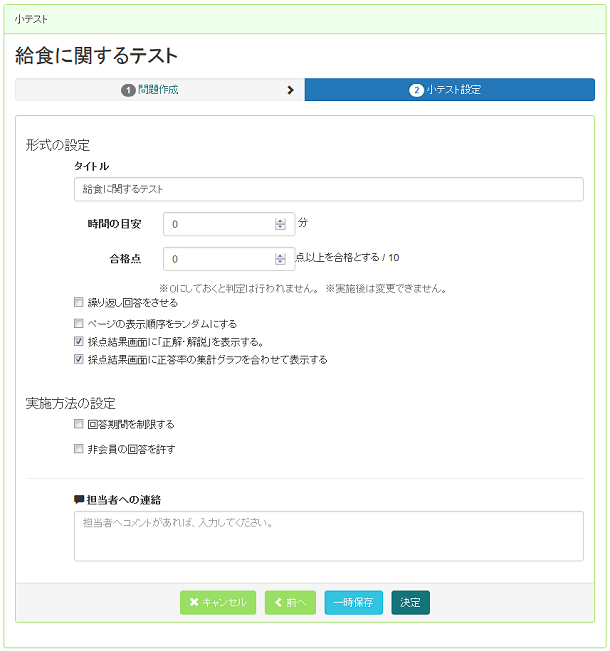This screenshot has height=651, width=610.
Task: Click the 一時保存 button
Action: pos(353,602)
